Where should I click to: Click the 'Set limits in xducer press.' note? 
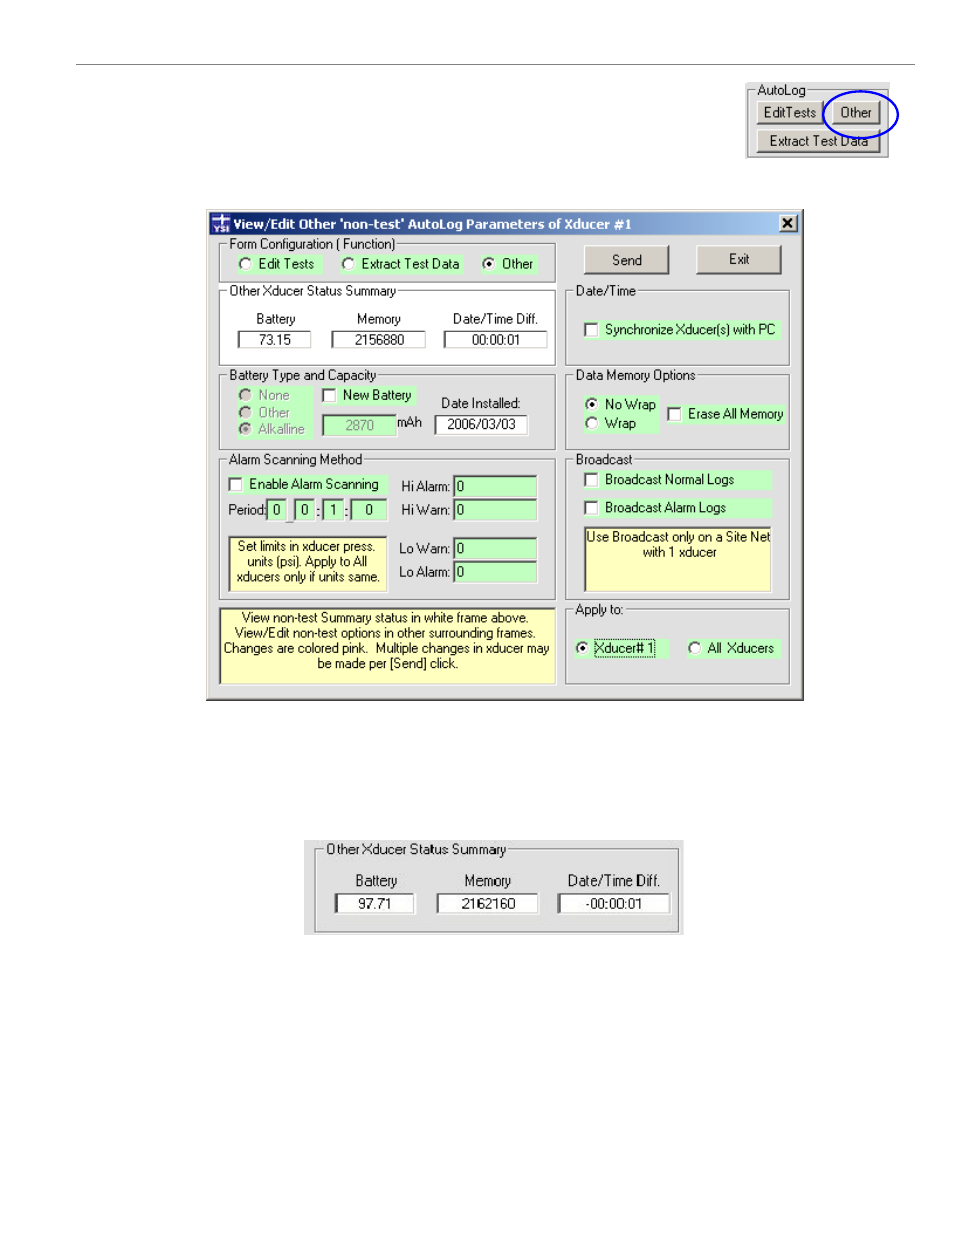click(x=308, y=563)
